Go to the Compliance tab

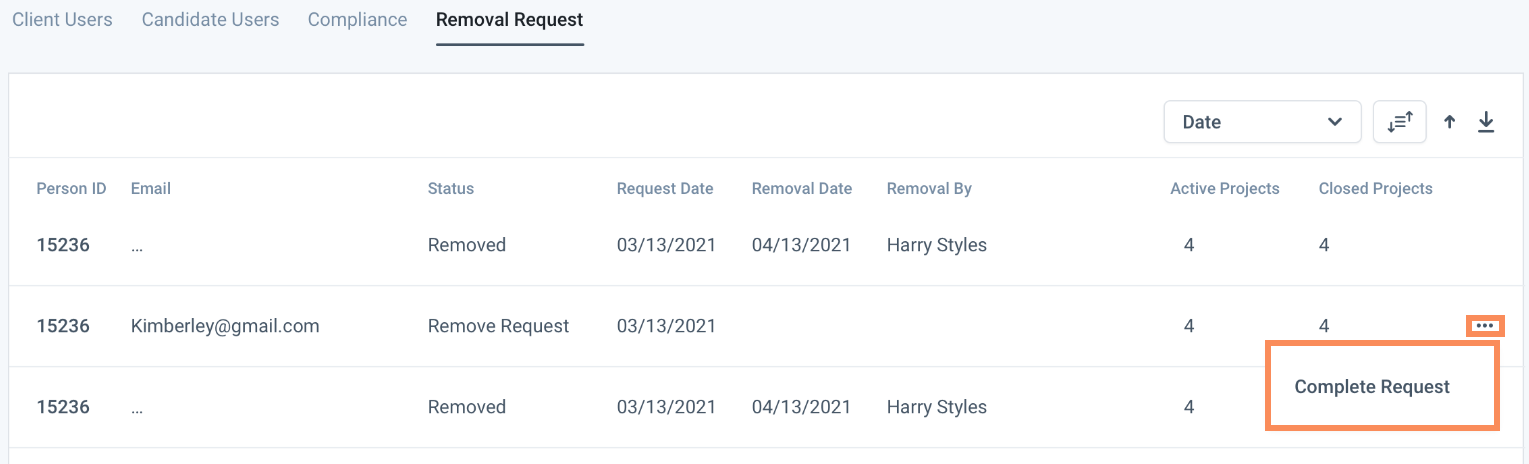357,20
